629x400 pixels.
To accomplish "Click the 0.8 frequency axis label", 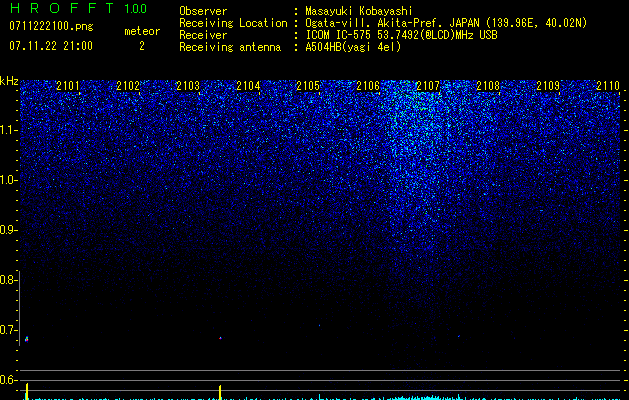I will pyautogui.click(x=8, y=280).
